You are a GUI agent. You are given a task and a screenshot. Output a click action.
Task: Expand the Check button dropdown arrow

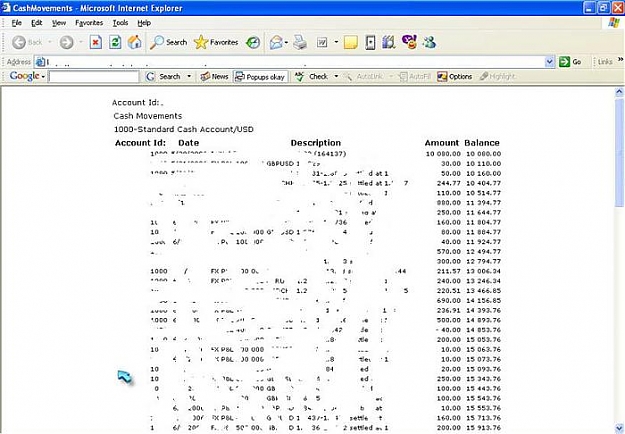pyautogui.click(x=336, y=77)
